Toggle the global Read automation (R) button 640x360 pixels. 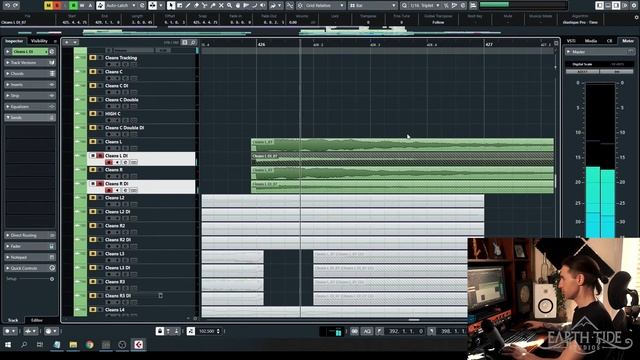coord(73,5)
